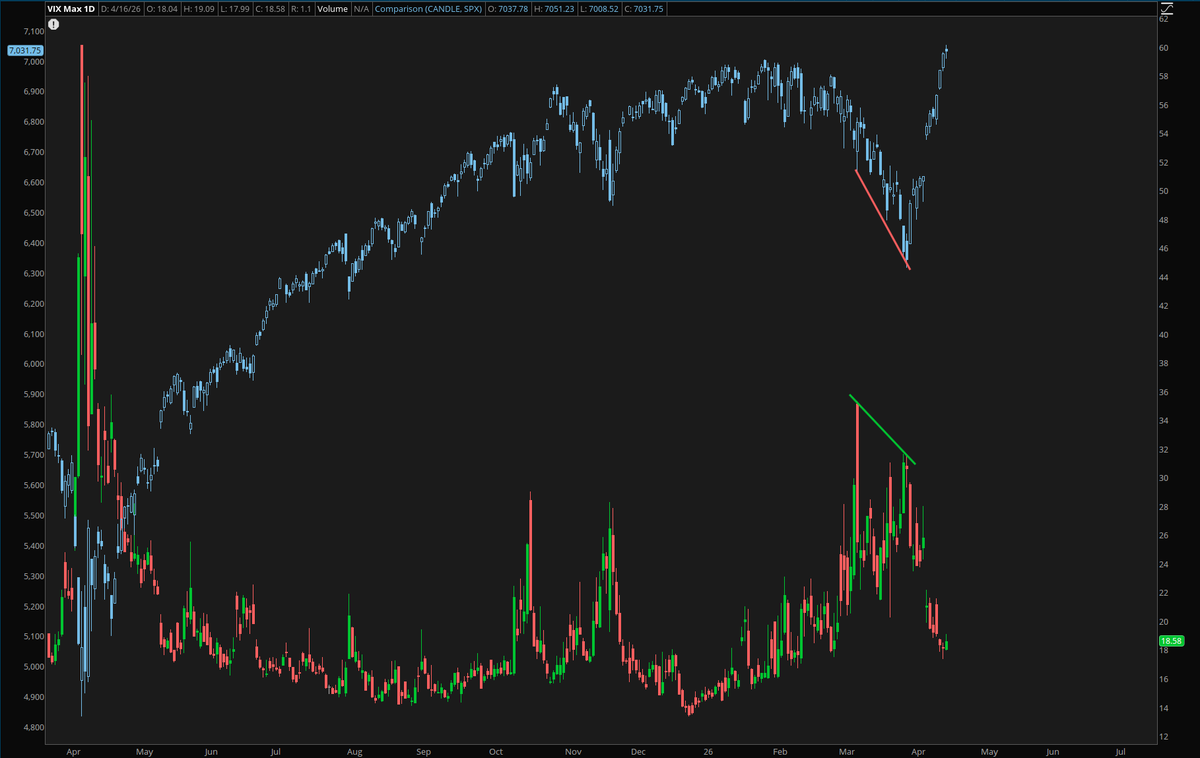Click the 50 label on the right VIX axis
This screenshot has height=758, width=1200.
1165,191
